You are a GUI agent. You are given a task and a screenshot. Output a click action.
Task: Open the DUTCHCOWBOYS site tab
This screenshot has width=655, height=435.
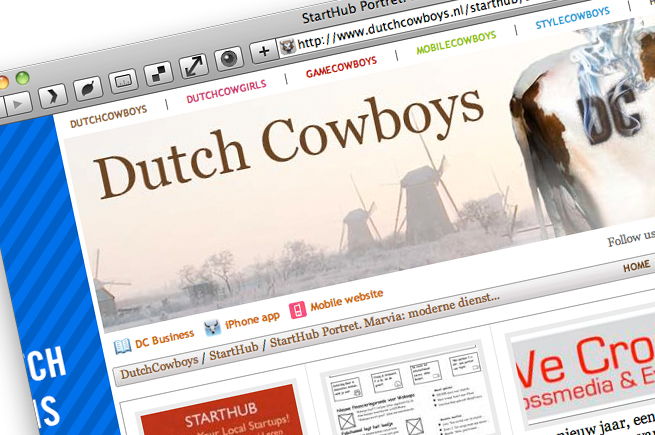[x=108, y=116]
